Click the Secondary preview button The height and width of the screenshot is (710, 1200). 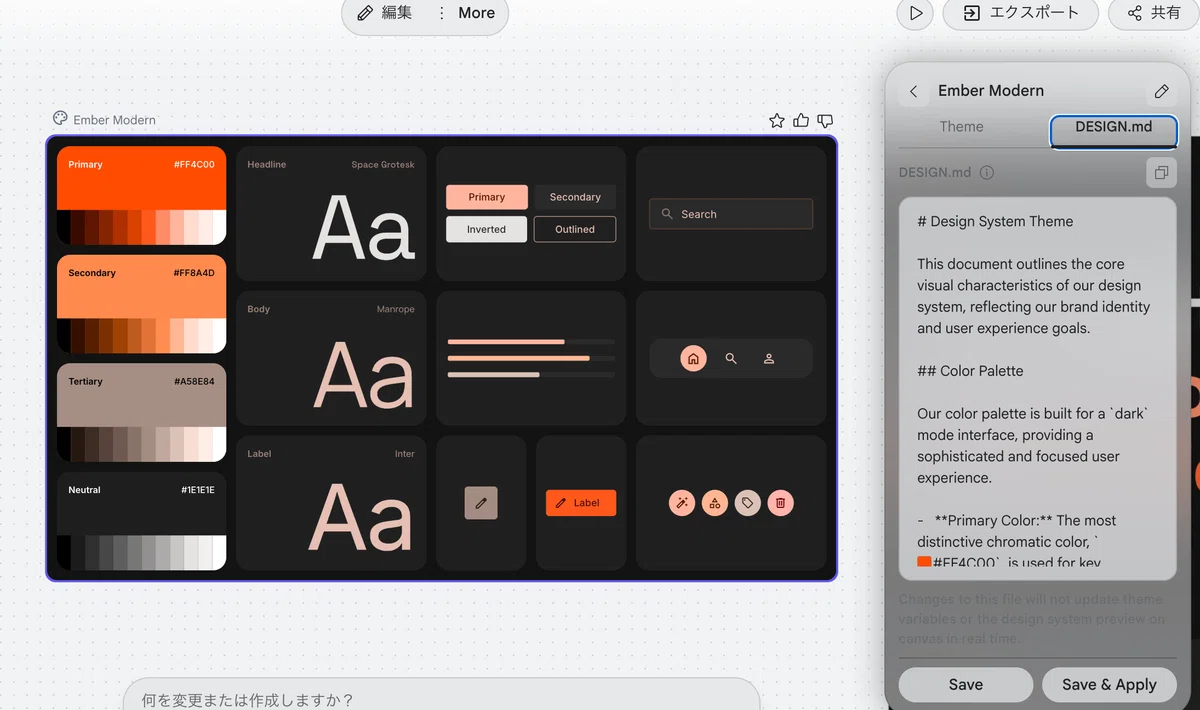point(575,197)
